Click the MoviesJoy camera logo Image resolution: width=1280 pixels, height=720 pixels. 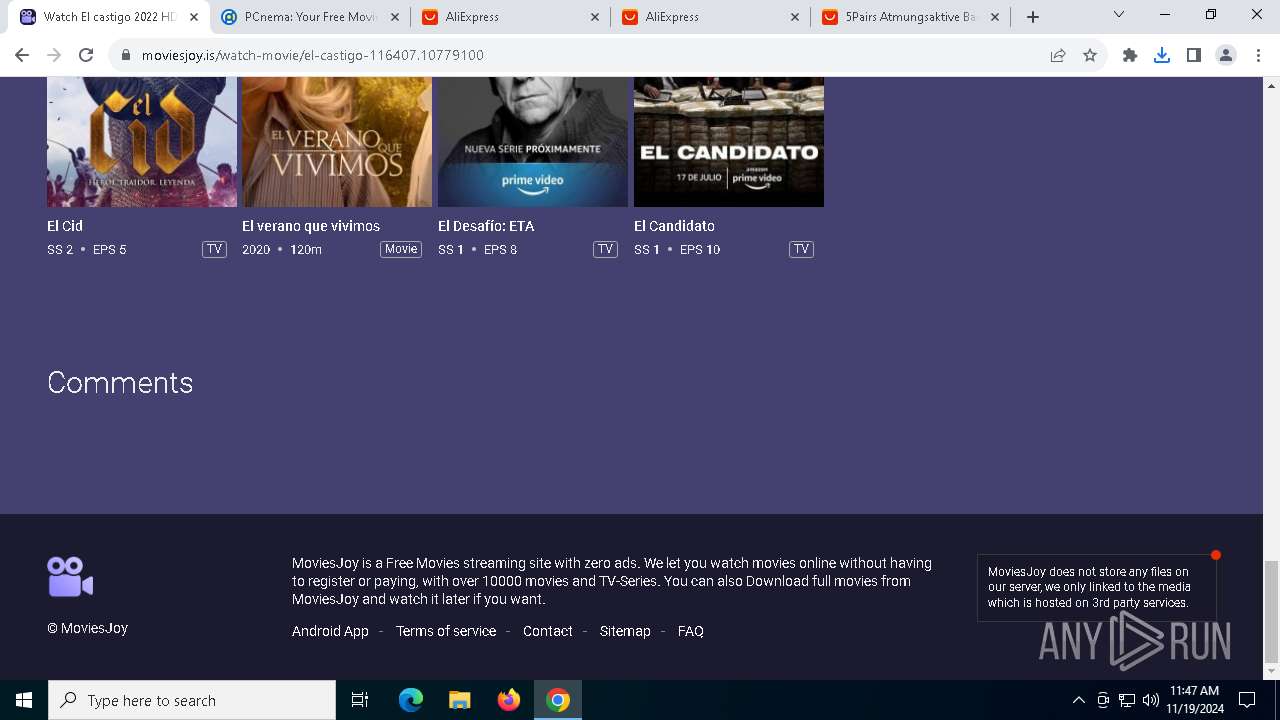tap(70, 577)
